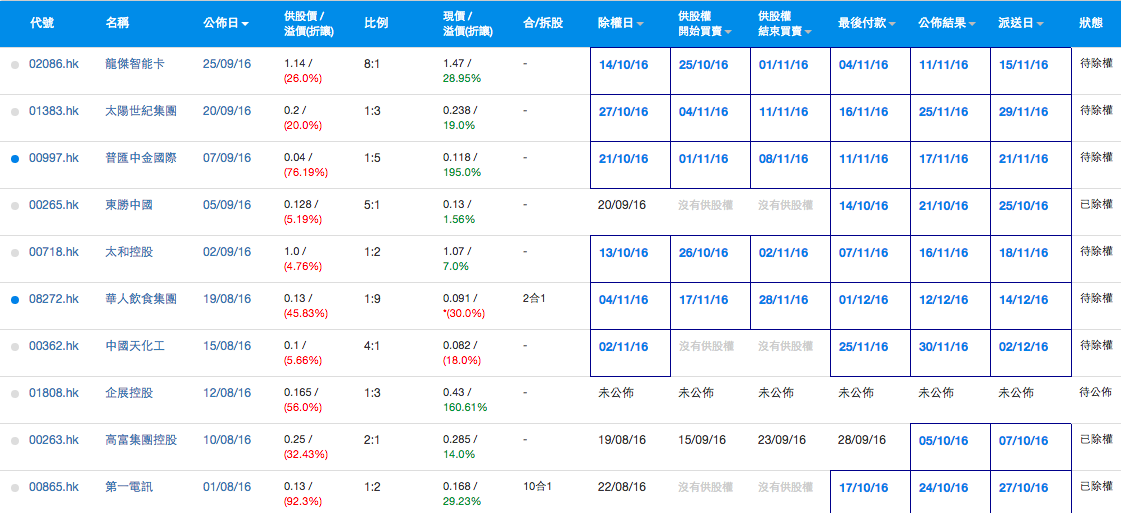Viewport: 1121px width, 513px height.
Task: Open stock code 00718.hk link
Action: click(54, 252)
